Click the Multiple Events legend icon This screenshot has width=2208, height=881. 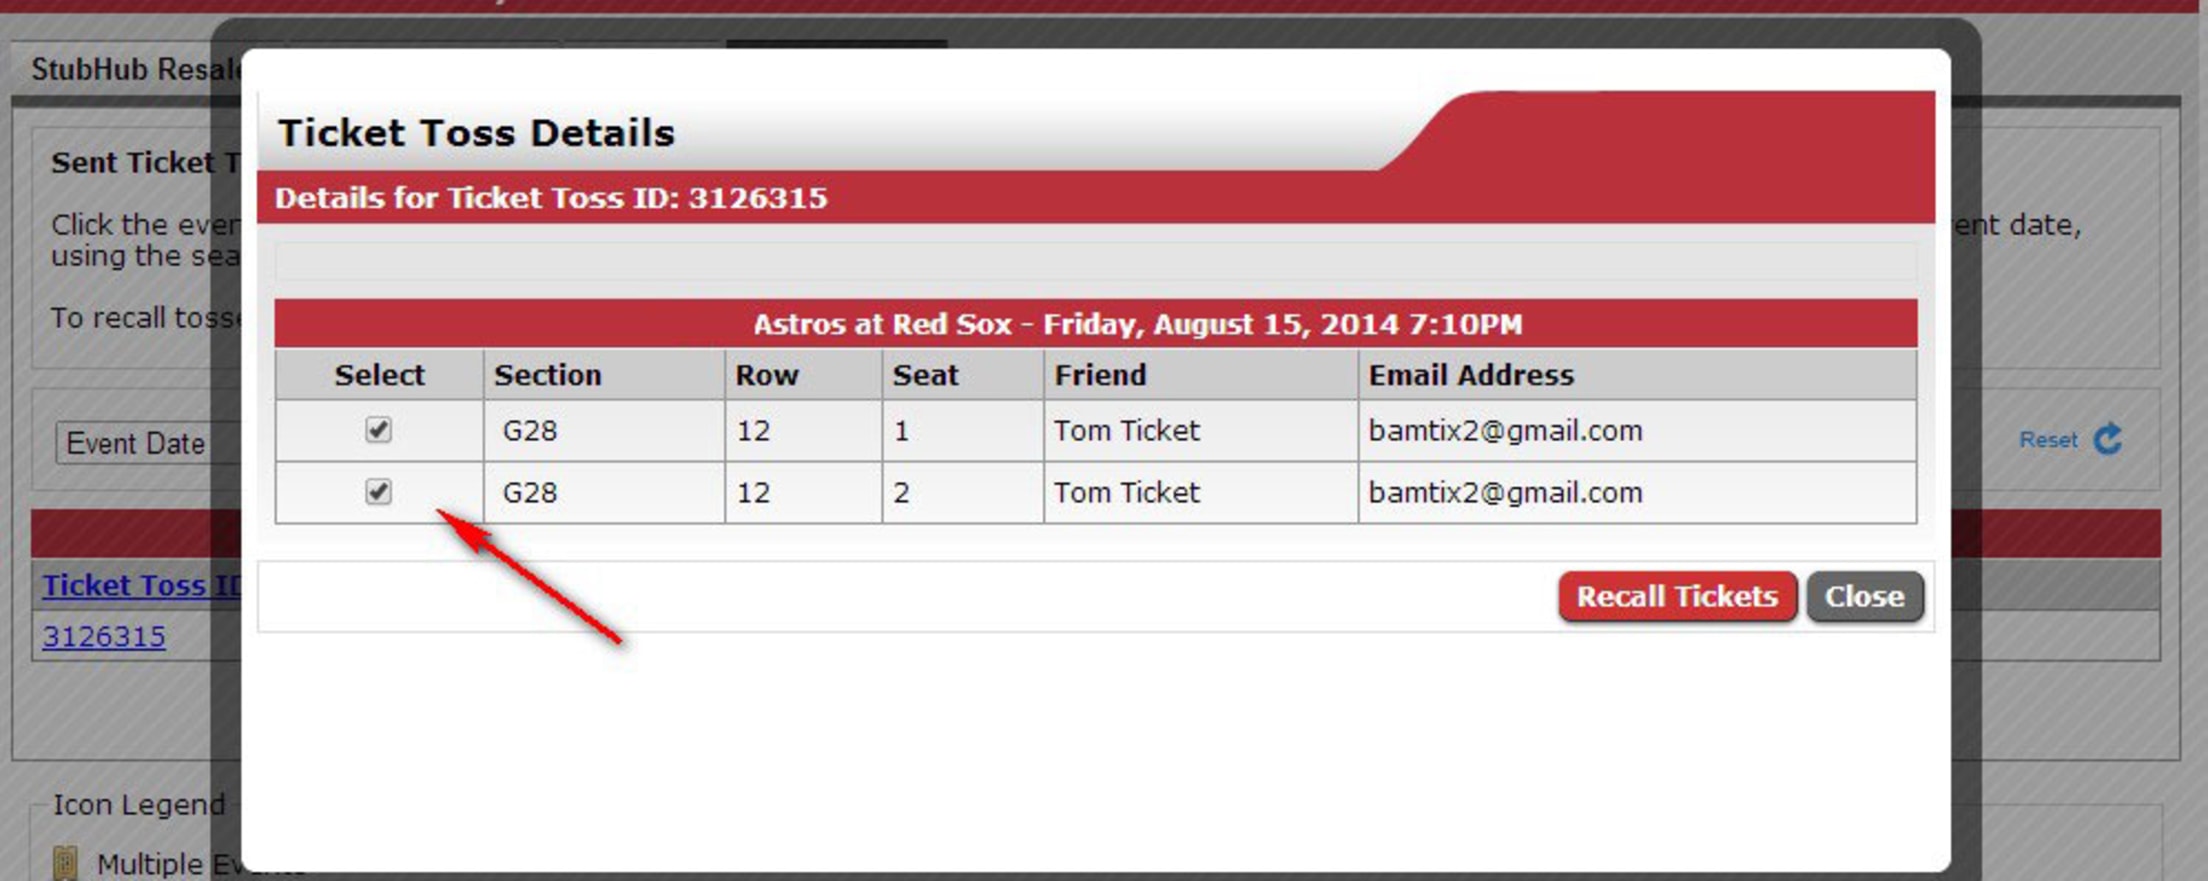tap(65, 862)
